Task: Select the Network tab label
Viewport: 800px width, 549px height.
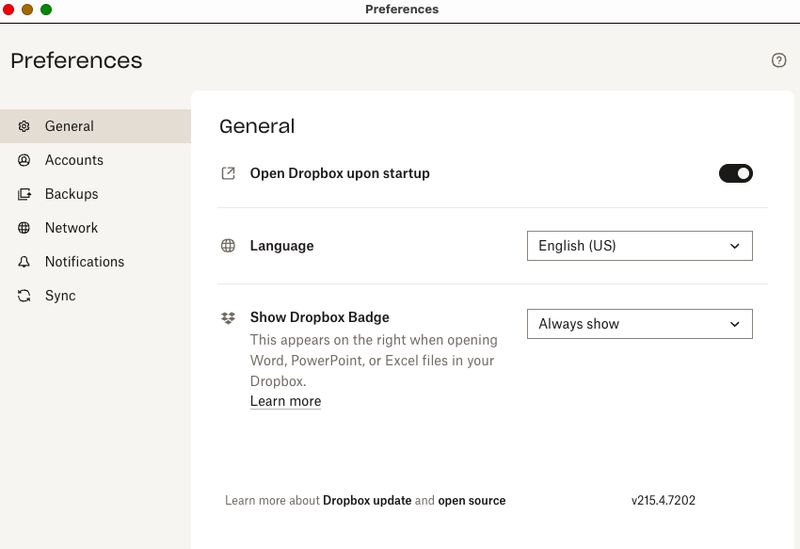Action: 71,229
